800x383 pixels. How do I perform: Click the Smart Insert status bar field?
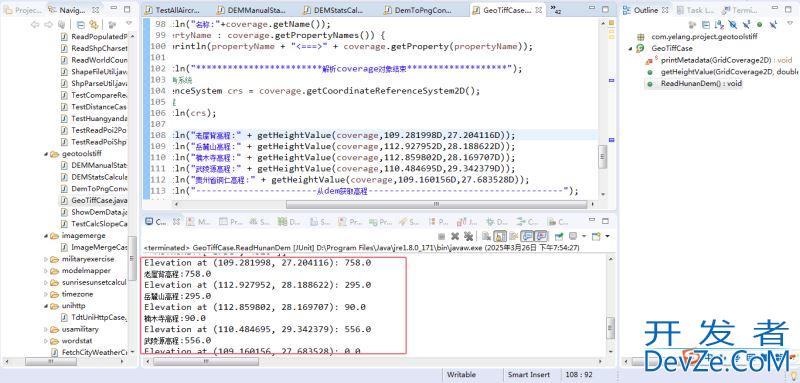[529, 374]
